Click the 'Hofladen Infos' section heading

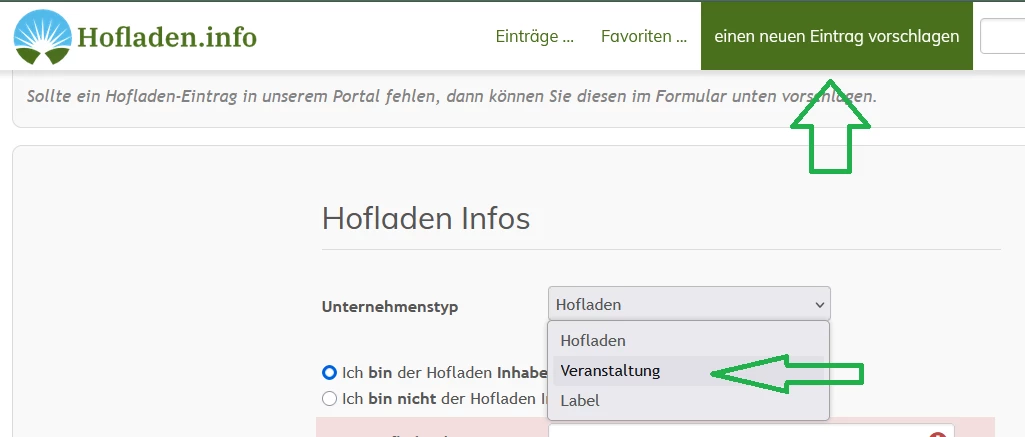click(426, 218)
